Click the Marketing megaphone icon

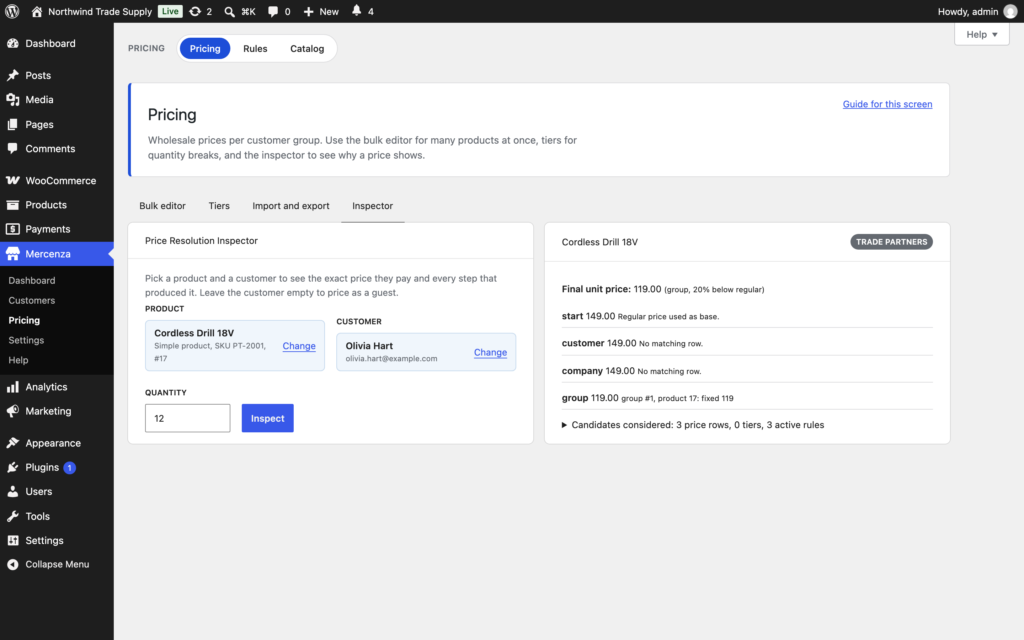12,411
